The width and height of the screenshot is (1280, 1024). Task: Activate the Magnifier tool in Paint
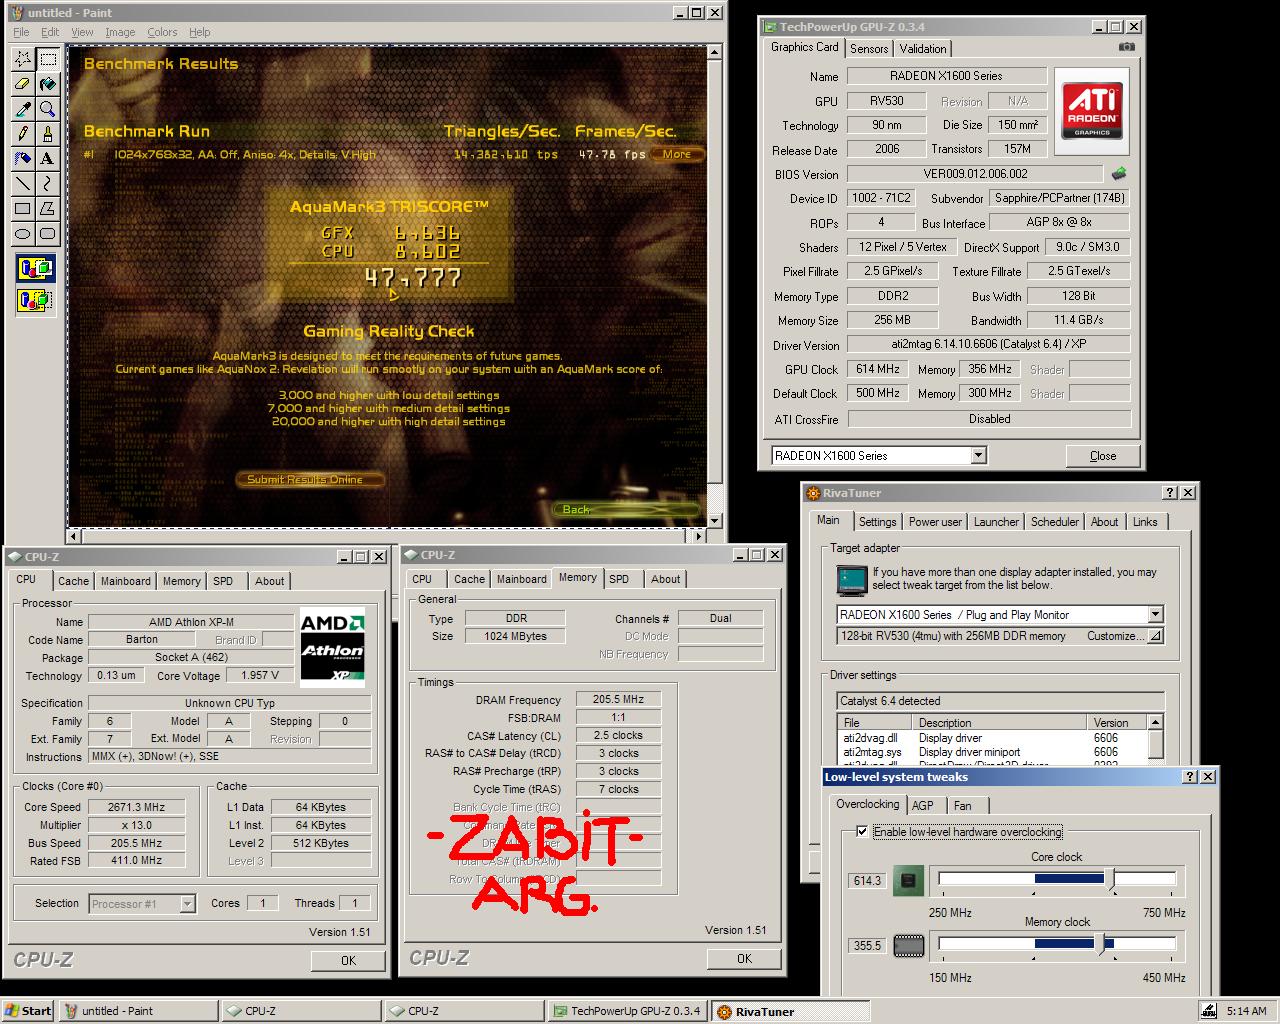(x=47, y=108)
